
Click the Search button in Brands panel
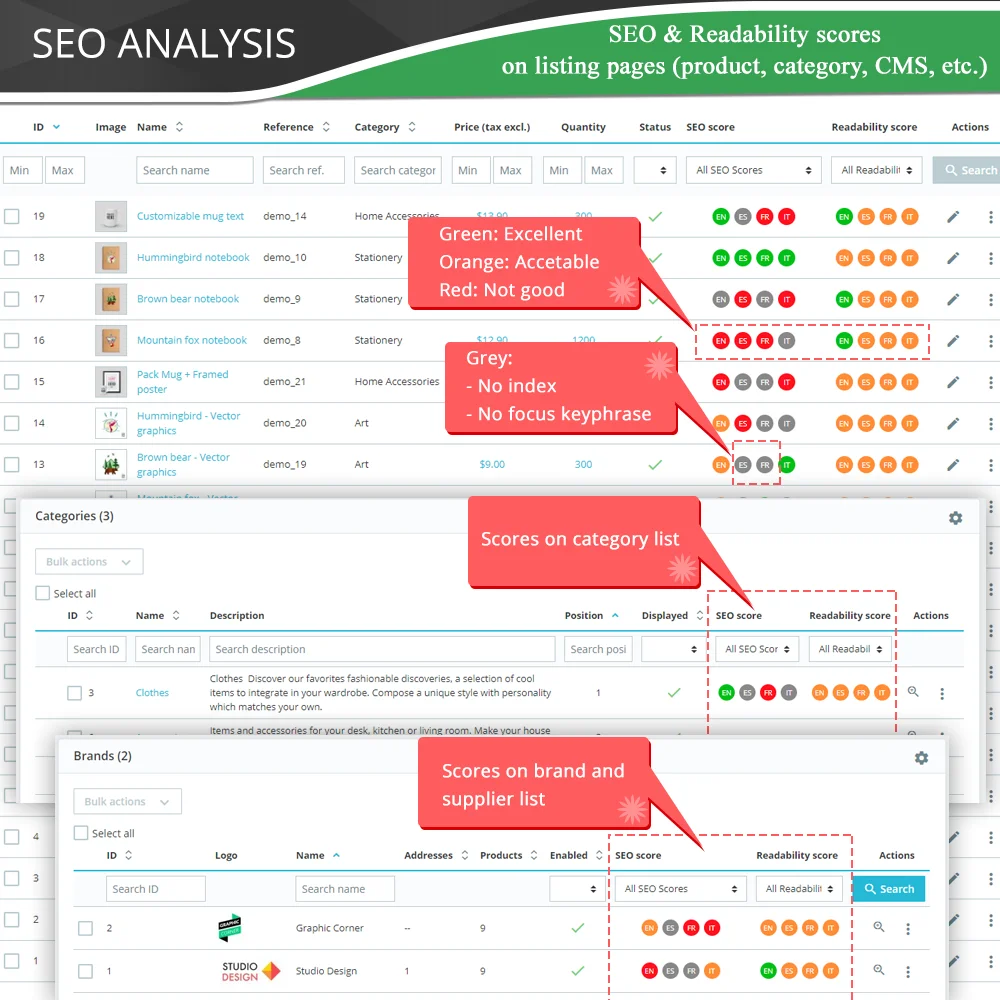point(888,888)
